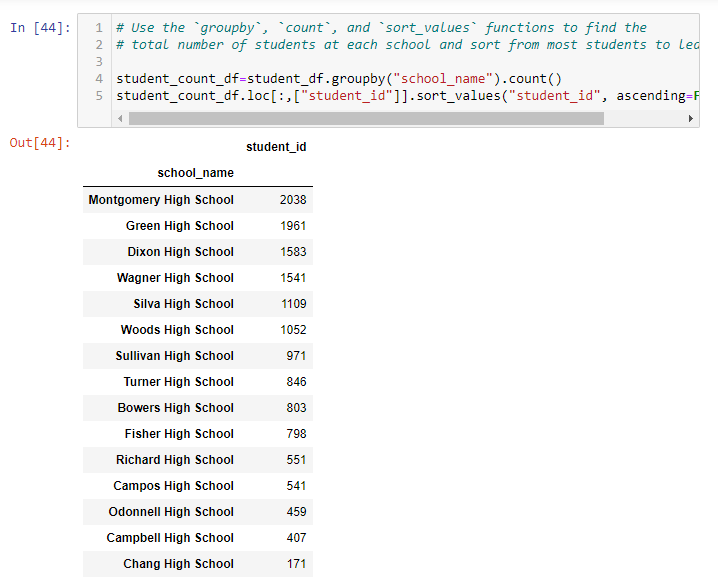Viewport: 718px width, 587px height.
Task: Select the Campbell High School row label
Action: [170, 538]
